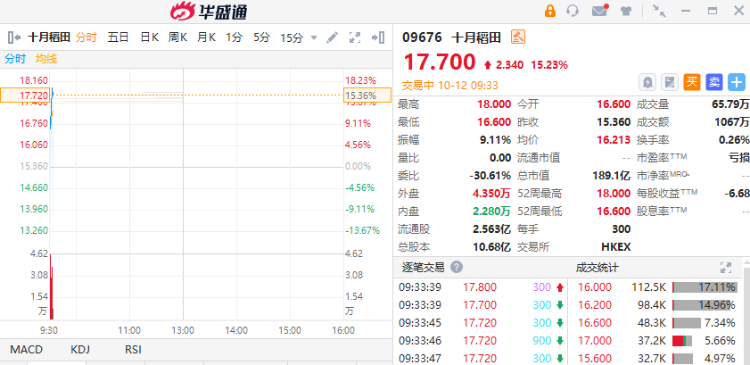
Task: Click the 17.720 price marker label
Action: (24, 95)
